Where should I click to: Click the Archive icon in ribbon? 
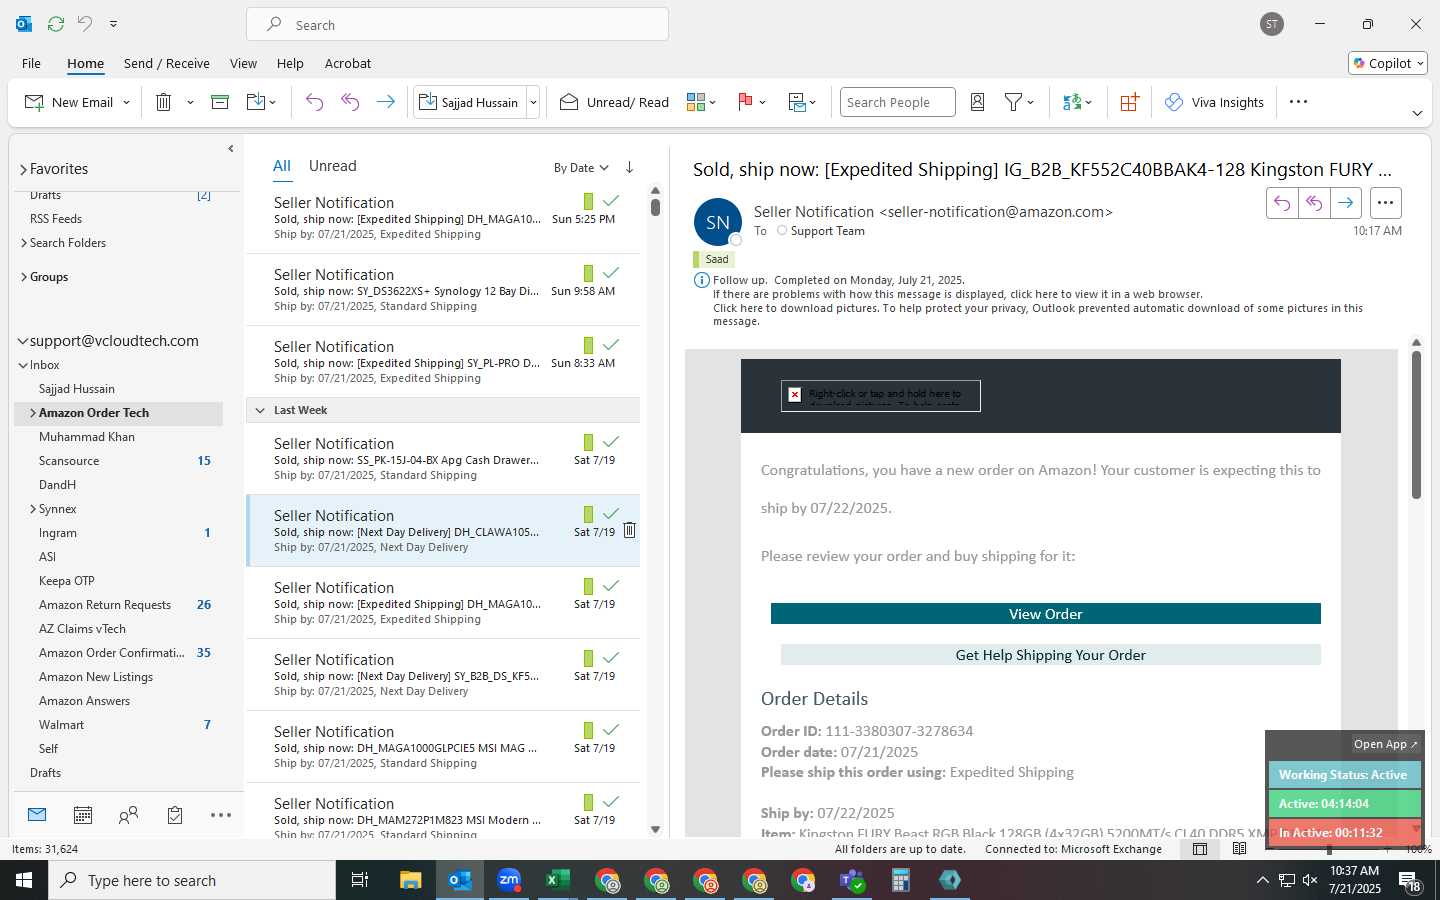click(x=220, y=102)
